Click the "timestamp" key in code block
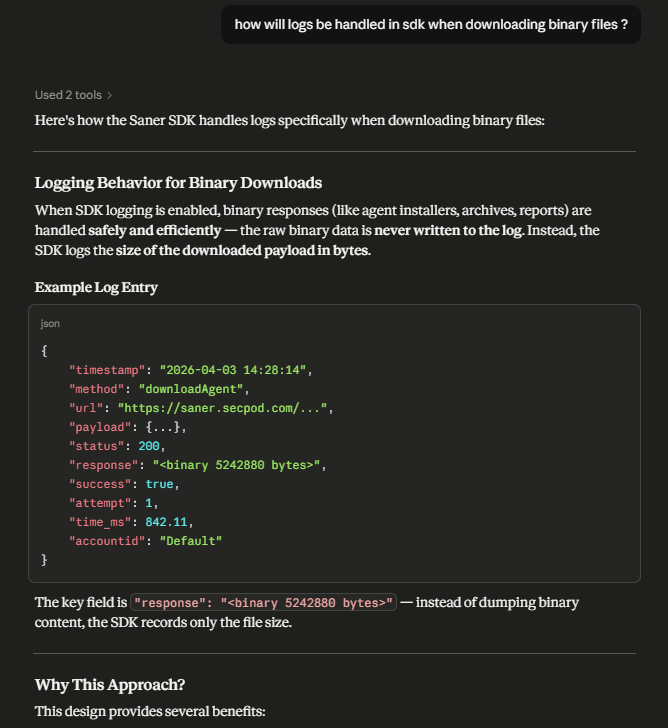Viewport: 668px width, 728px height. (x=107, y=370)
